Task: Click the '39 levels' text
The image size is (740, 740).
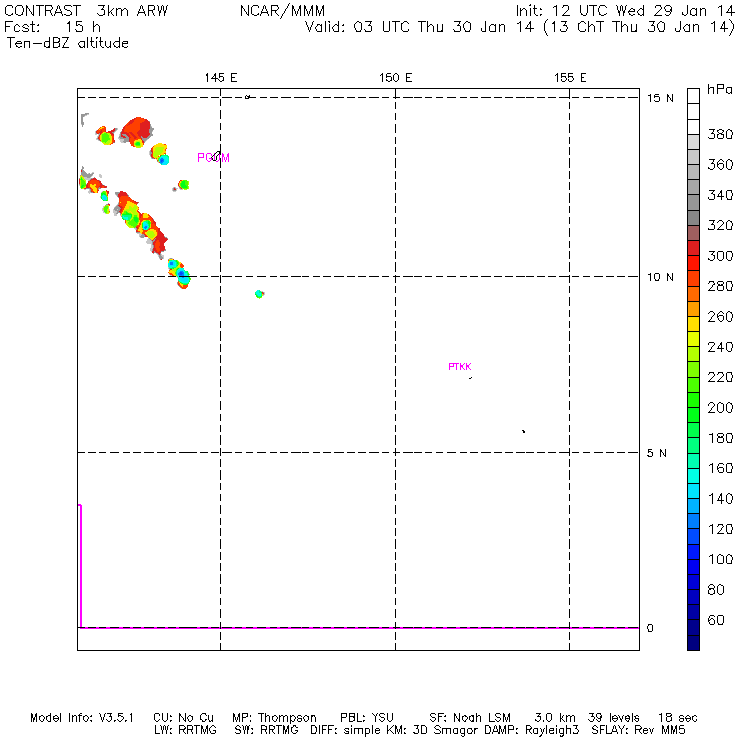Action: point(614,718)
